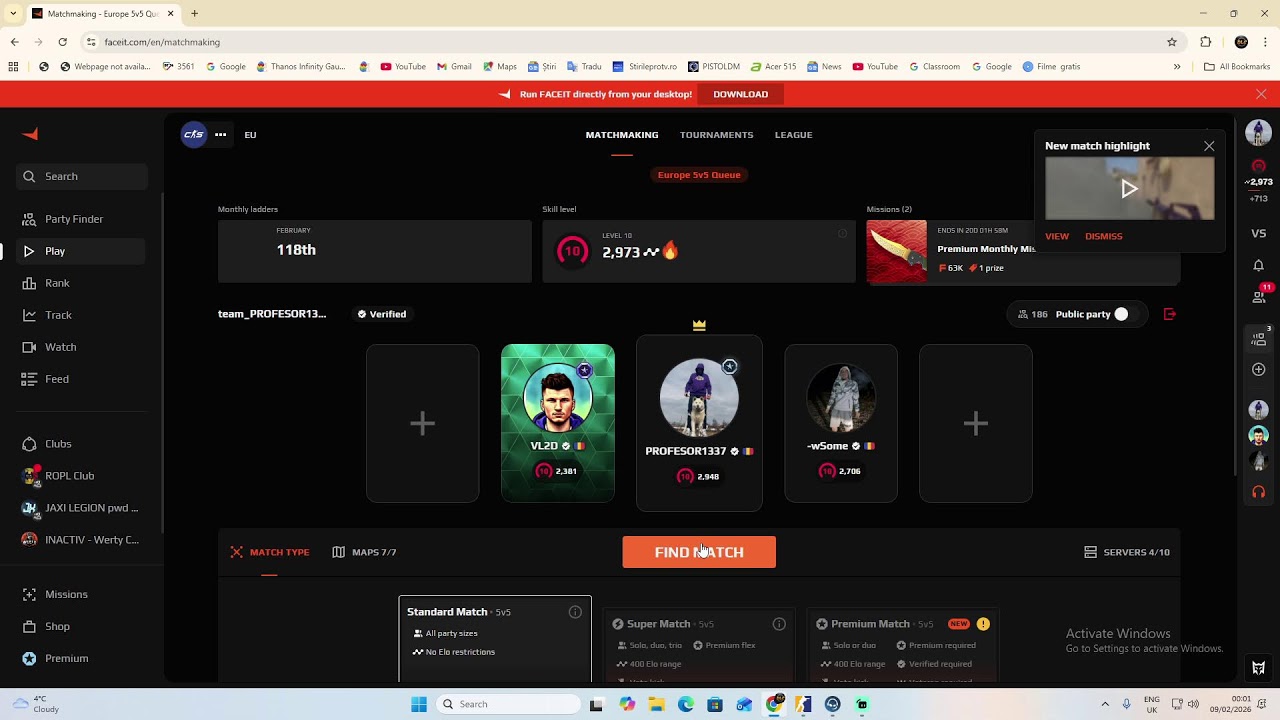This screenshot has width=1280, height=720.
Task: Open the All Bookmarks folder
Action: pyautogui.click(x=1237, y=67)
